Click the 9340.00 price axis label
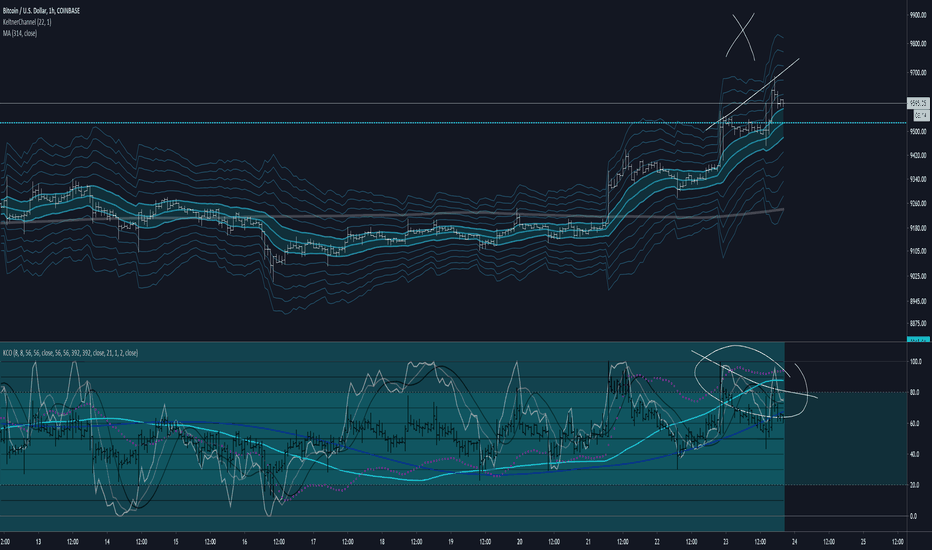Image resolution: width=932 pixels, height=550 pixels. click(x=918, y=179)
